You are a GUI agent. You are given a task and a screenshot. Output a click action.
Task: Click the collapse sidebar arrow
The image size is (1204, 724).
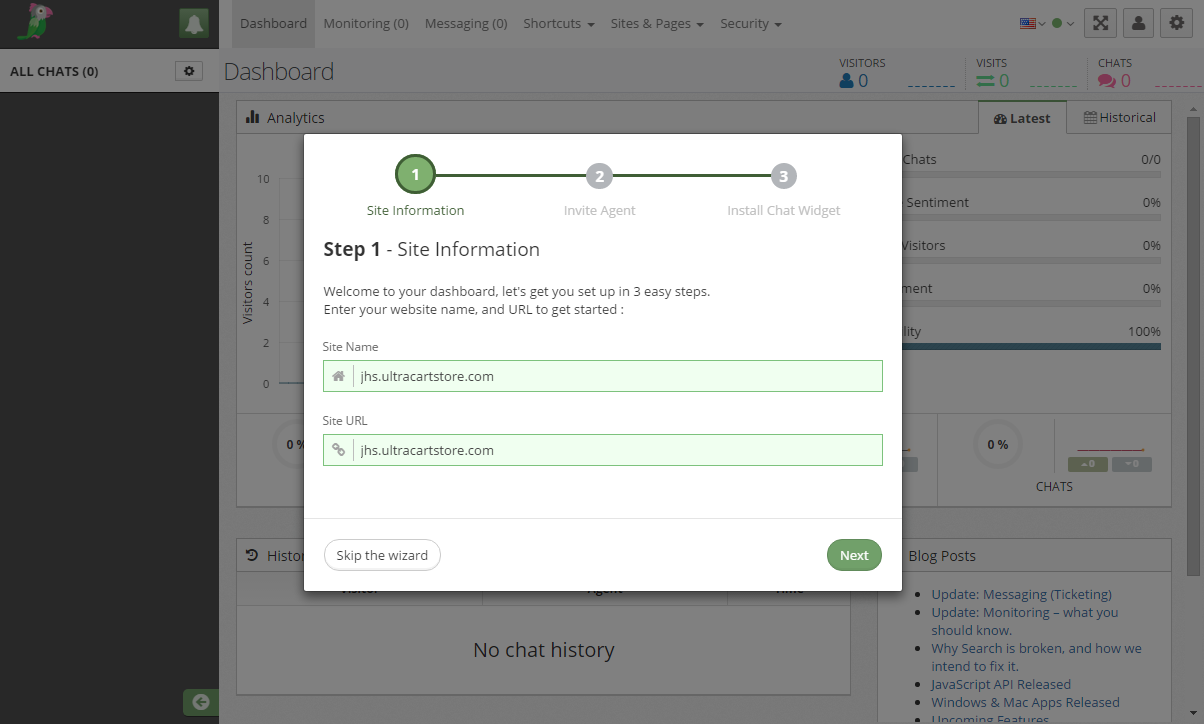click(x=200, y=702)
